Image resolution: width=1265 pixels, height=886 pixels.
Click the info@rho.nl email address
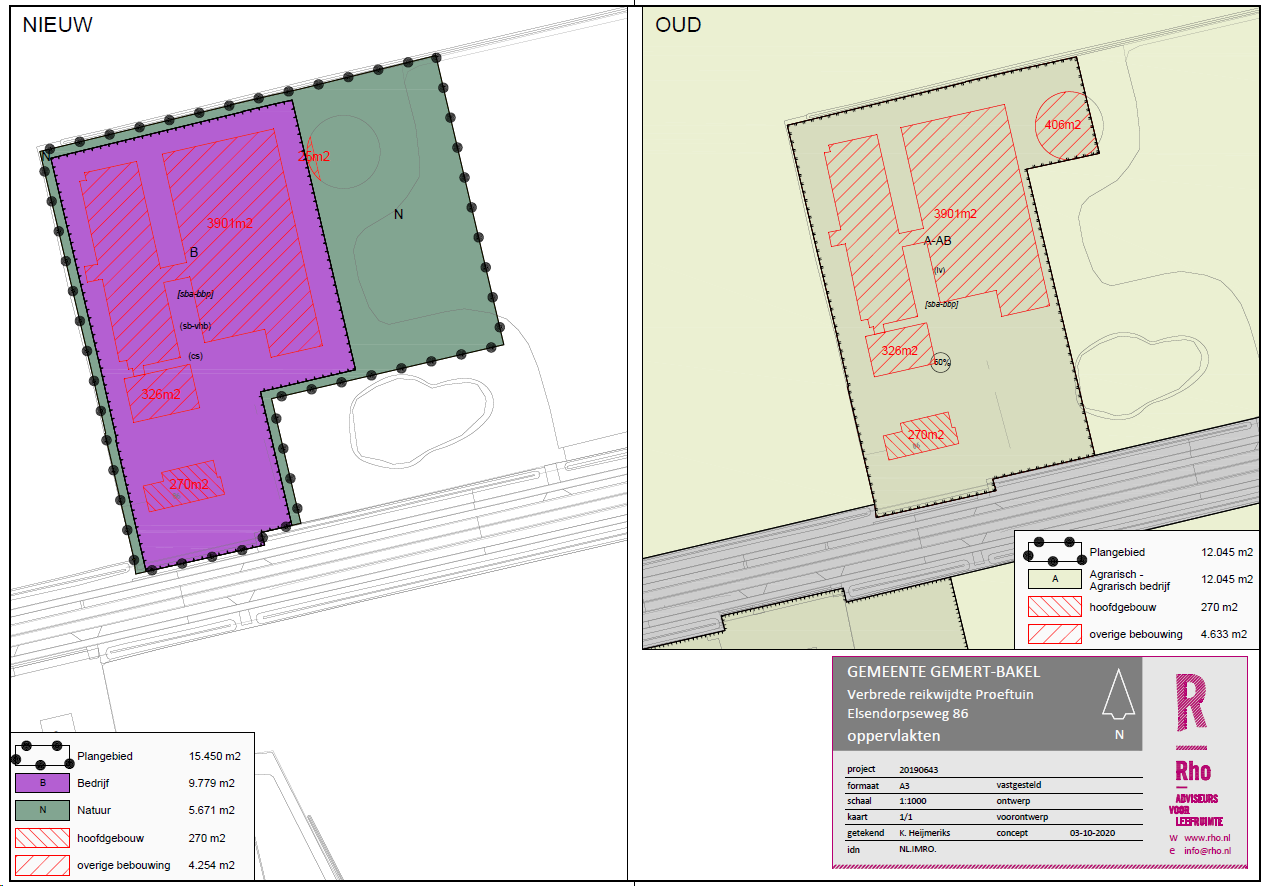(x=1207, y=852)
